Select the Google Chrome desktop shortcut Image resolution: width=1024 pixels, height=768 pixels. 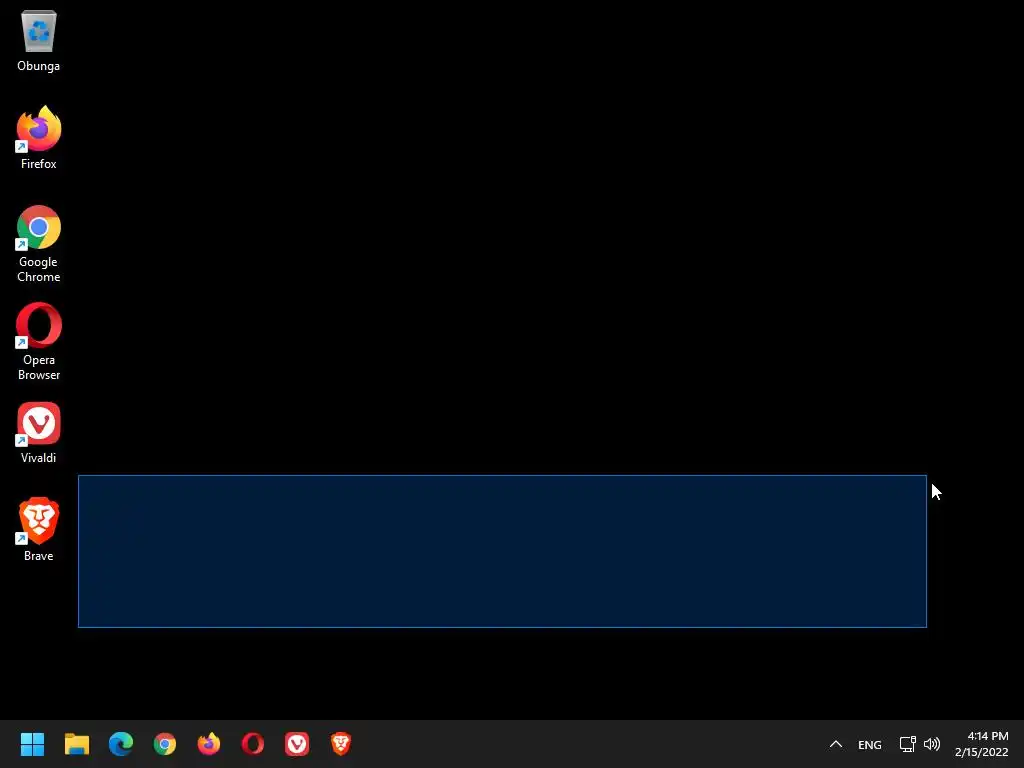coord(39,244)
